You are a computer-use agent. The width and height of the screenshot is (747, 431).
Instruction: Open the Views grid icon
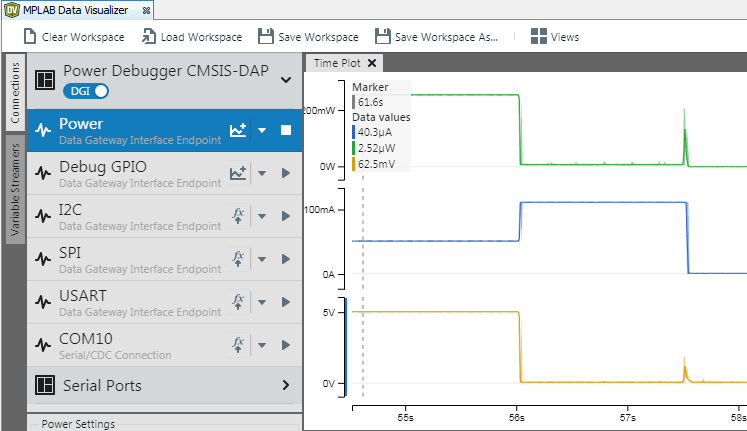[539, 37]
